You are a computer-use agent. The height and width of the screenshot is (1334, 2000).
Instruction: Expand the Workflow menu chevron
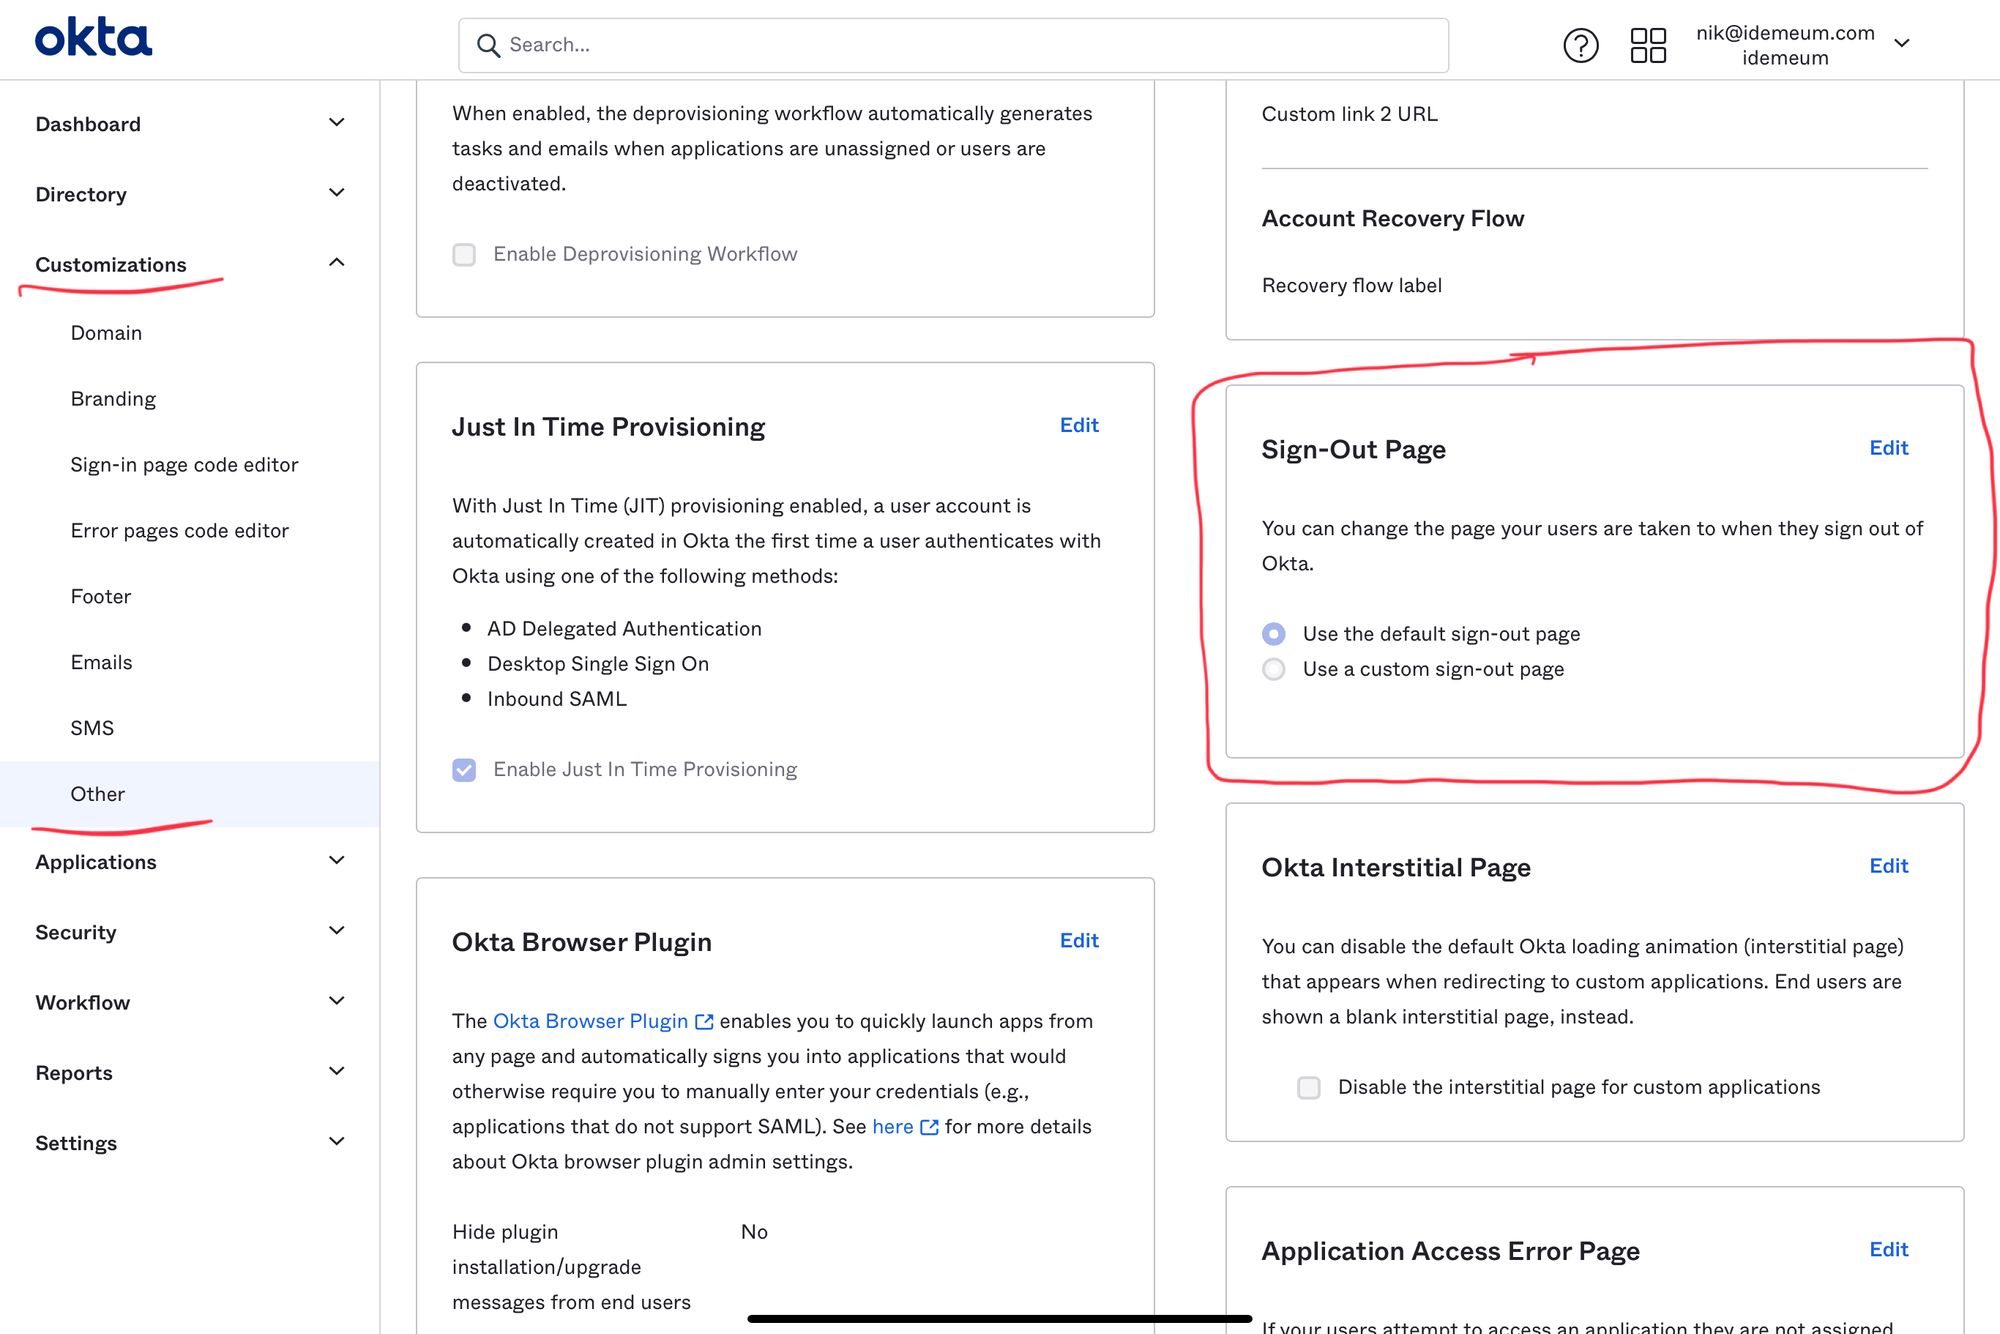[337, 1001]
